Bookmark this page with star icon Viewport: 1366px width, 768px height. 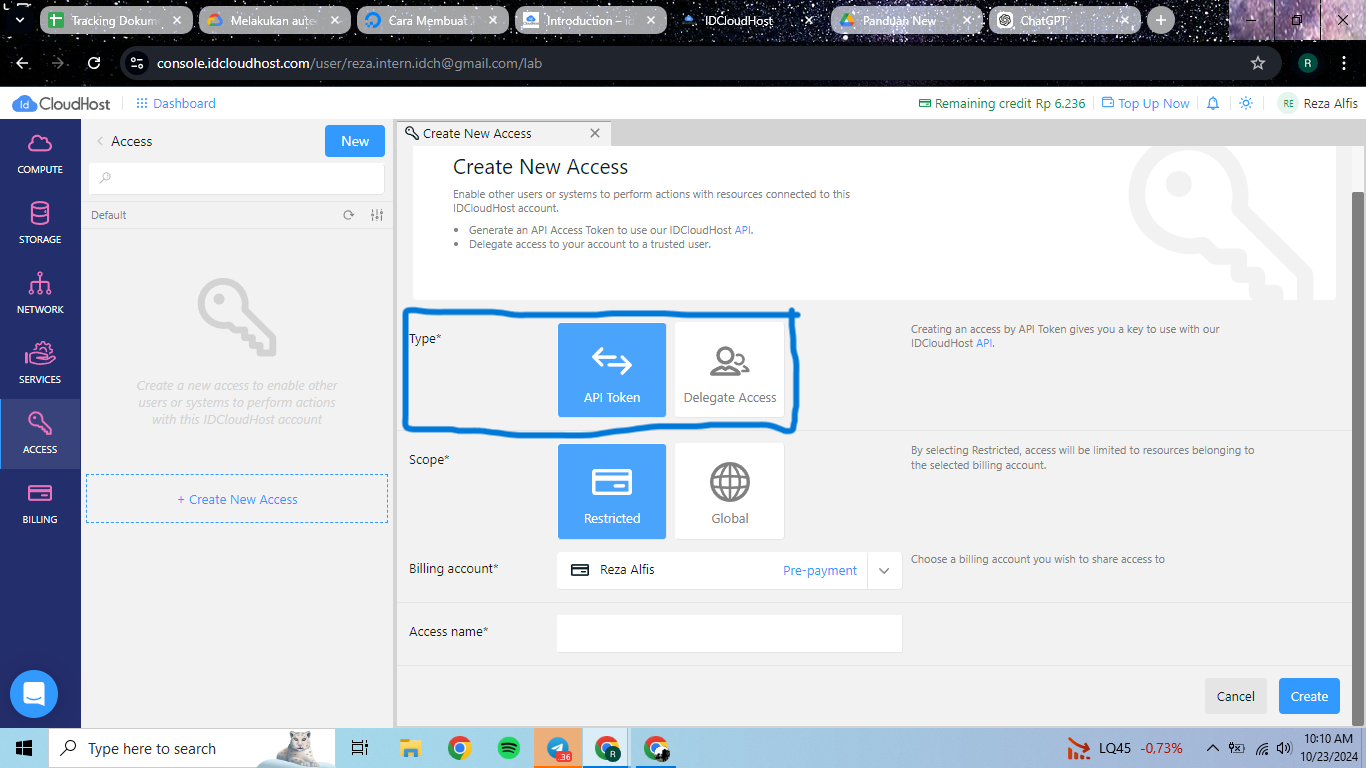click(x=1258, y=63)
